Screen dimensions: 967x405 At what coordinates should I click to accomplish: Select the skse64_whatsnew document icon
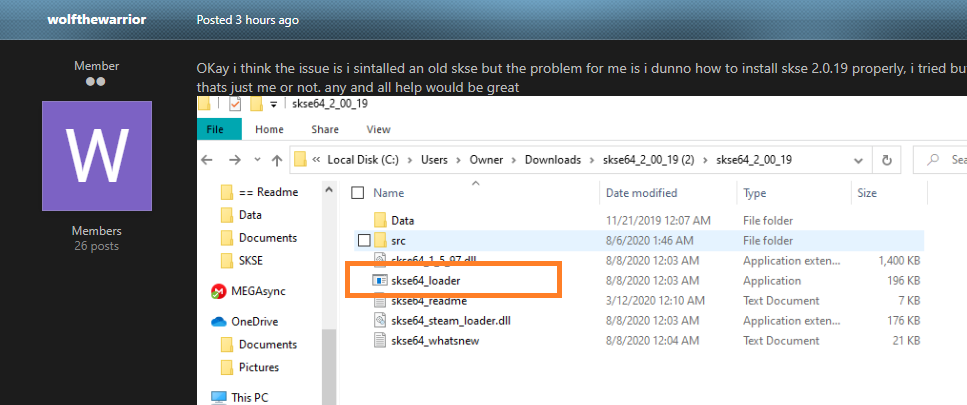tap(380, 340)
